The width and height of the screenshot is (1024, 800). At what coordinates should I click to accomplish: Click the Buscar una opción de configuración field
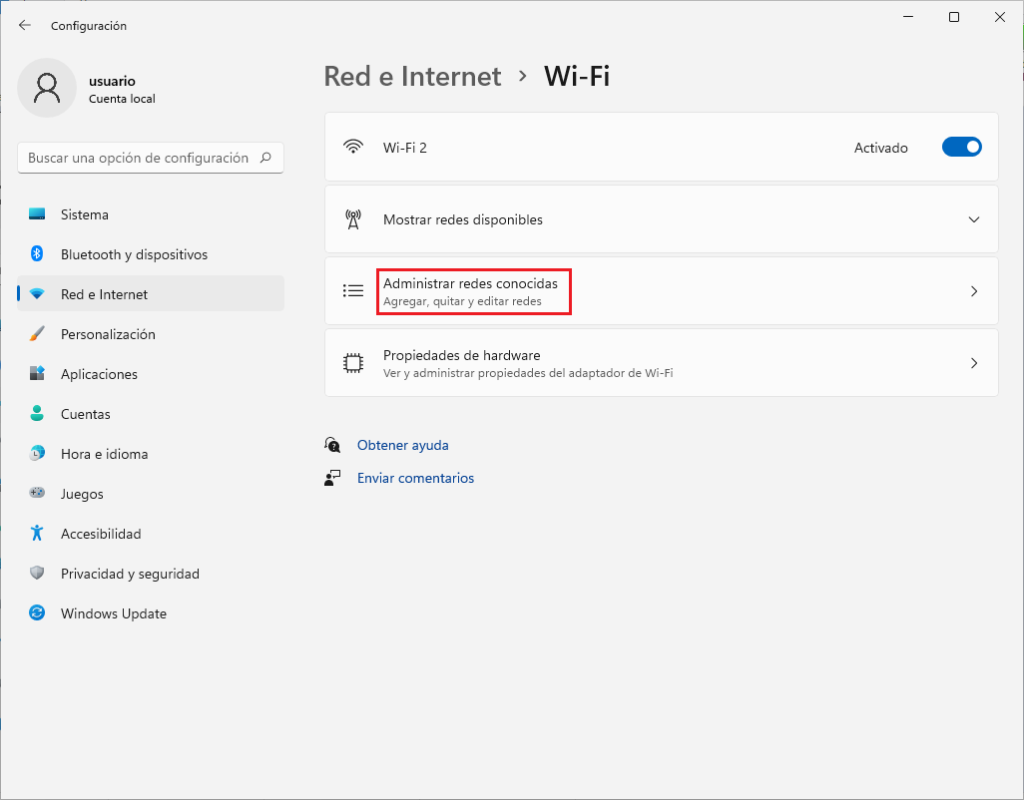138,158
